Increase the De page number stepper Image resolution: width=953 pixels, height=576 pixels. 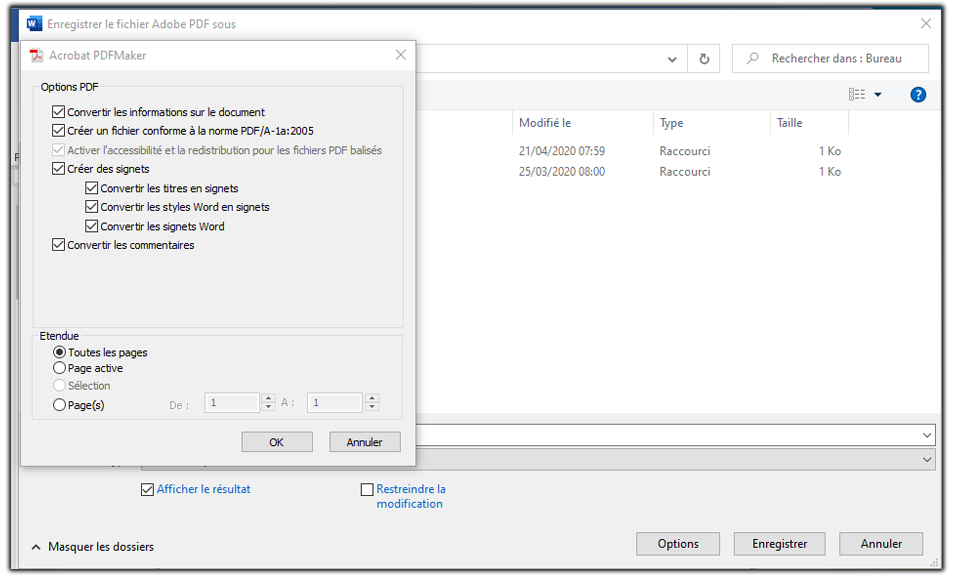267,398
